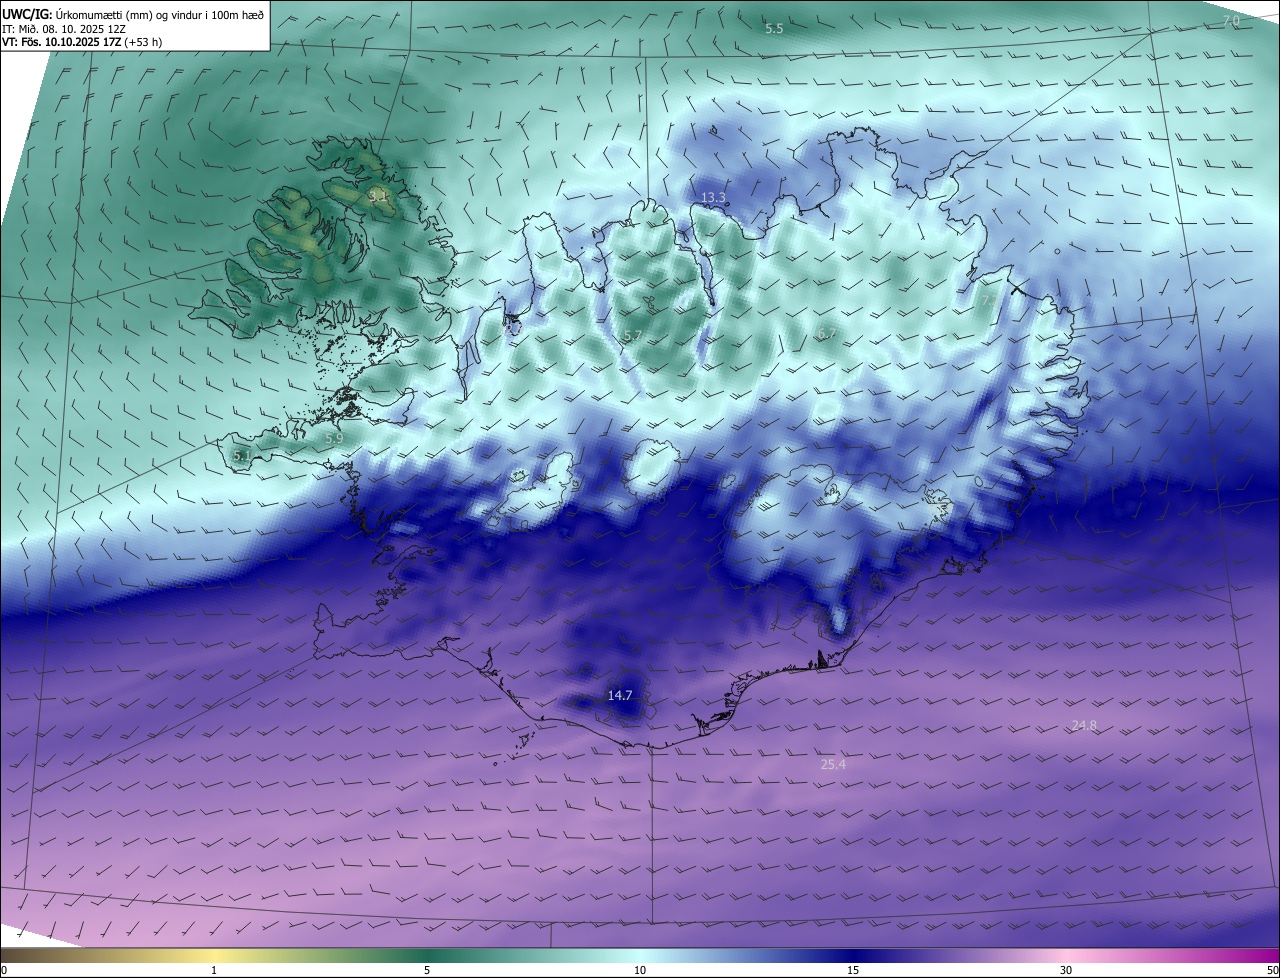
Task: Click the 24.8 value label on the map
Action: point(1084,726)
